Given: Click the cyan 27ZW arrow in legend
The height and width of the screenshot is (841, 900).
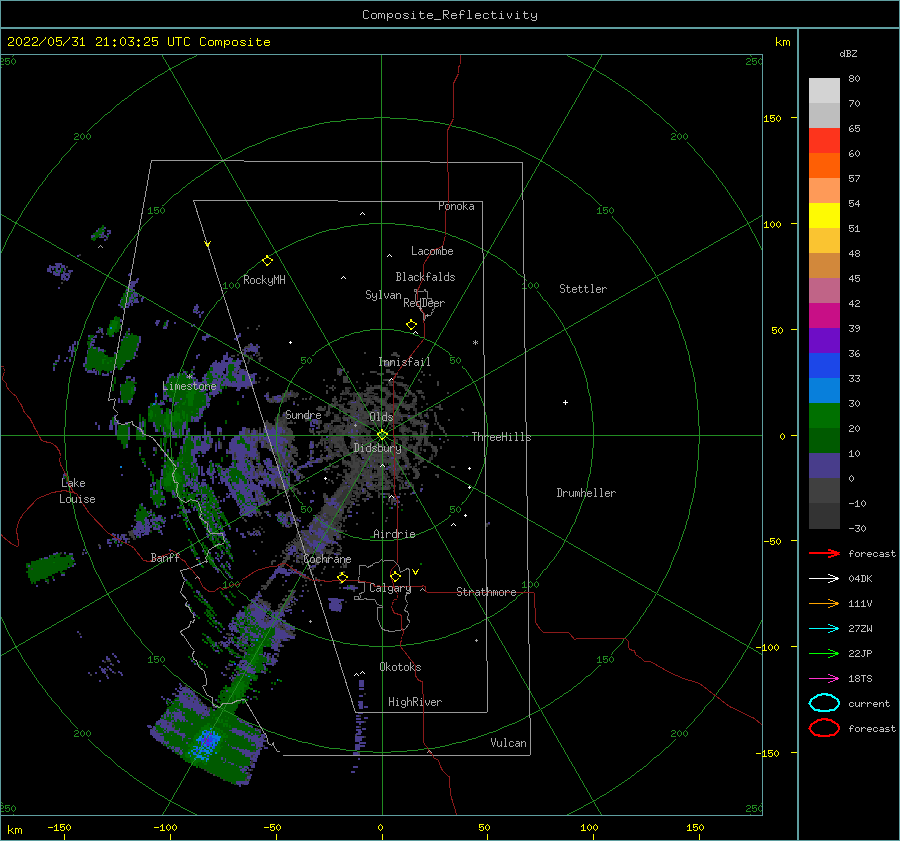Looking at the screenshot, I should [824, 629].
